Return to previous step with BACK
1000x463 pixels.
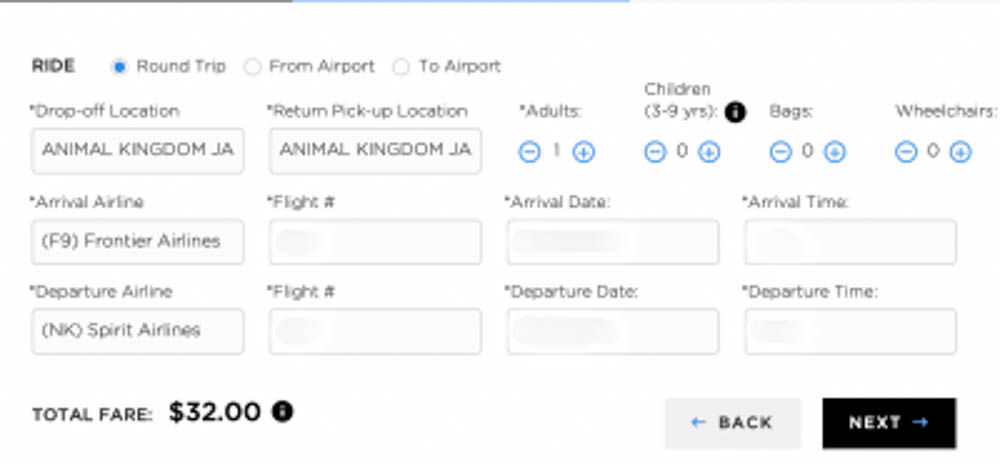pos(732,423)
